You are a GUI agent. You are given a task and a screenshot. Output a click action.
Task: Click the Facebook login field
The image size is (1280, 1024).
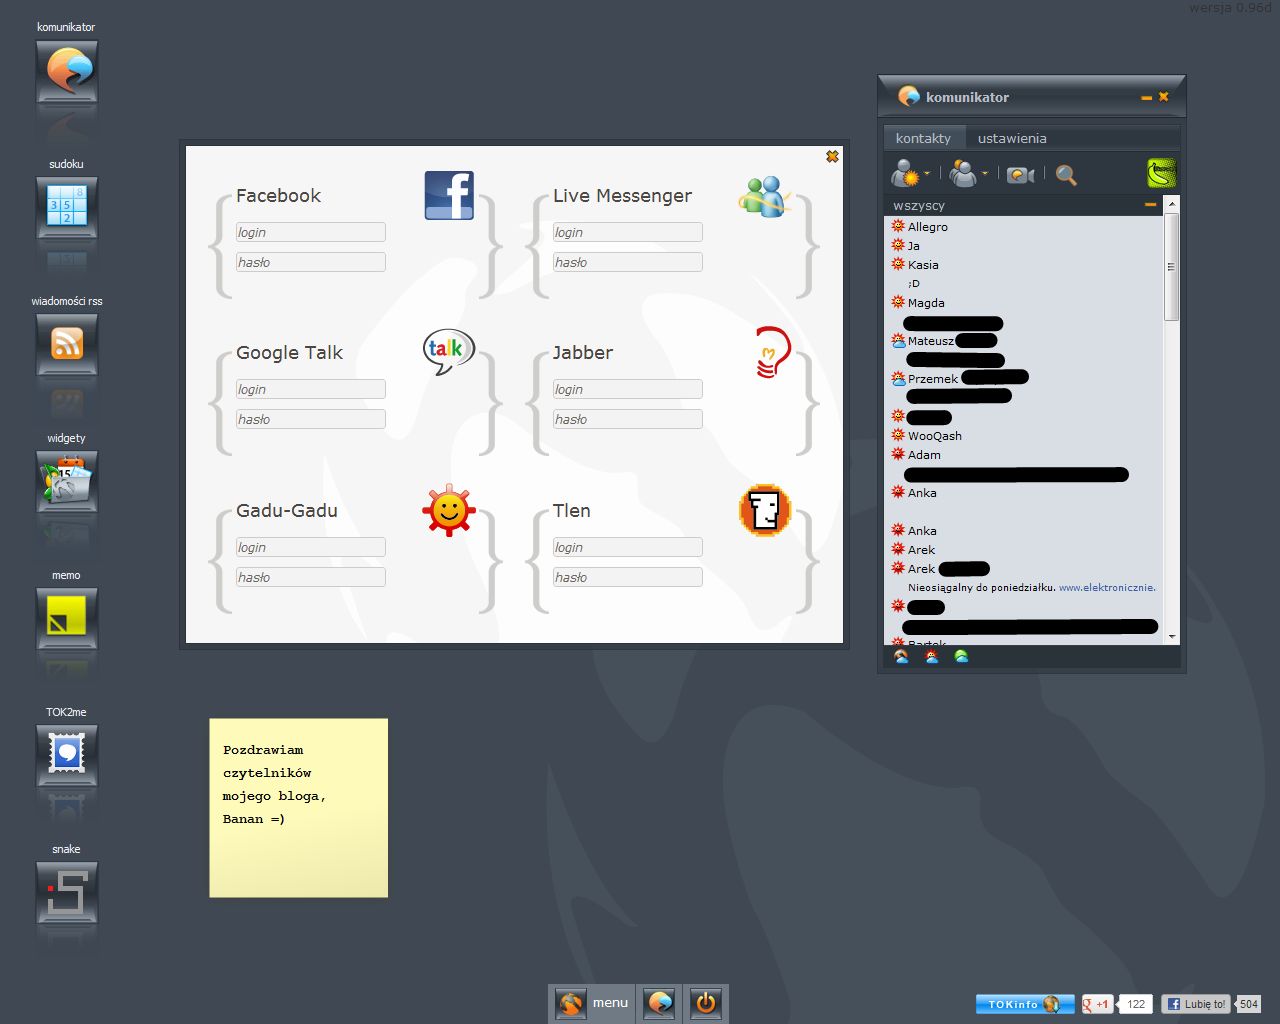(x=310, y=232)
